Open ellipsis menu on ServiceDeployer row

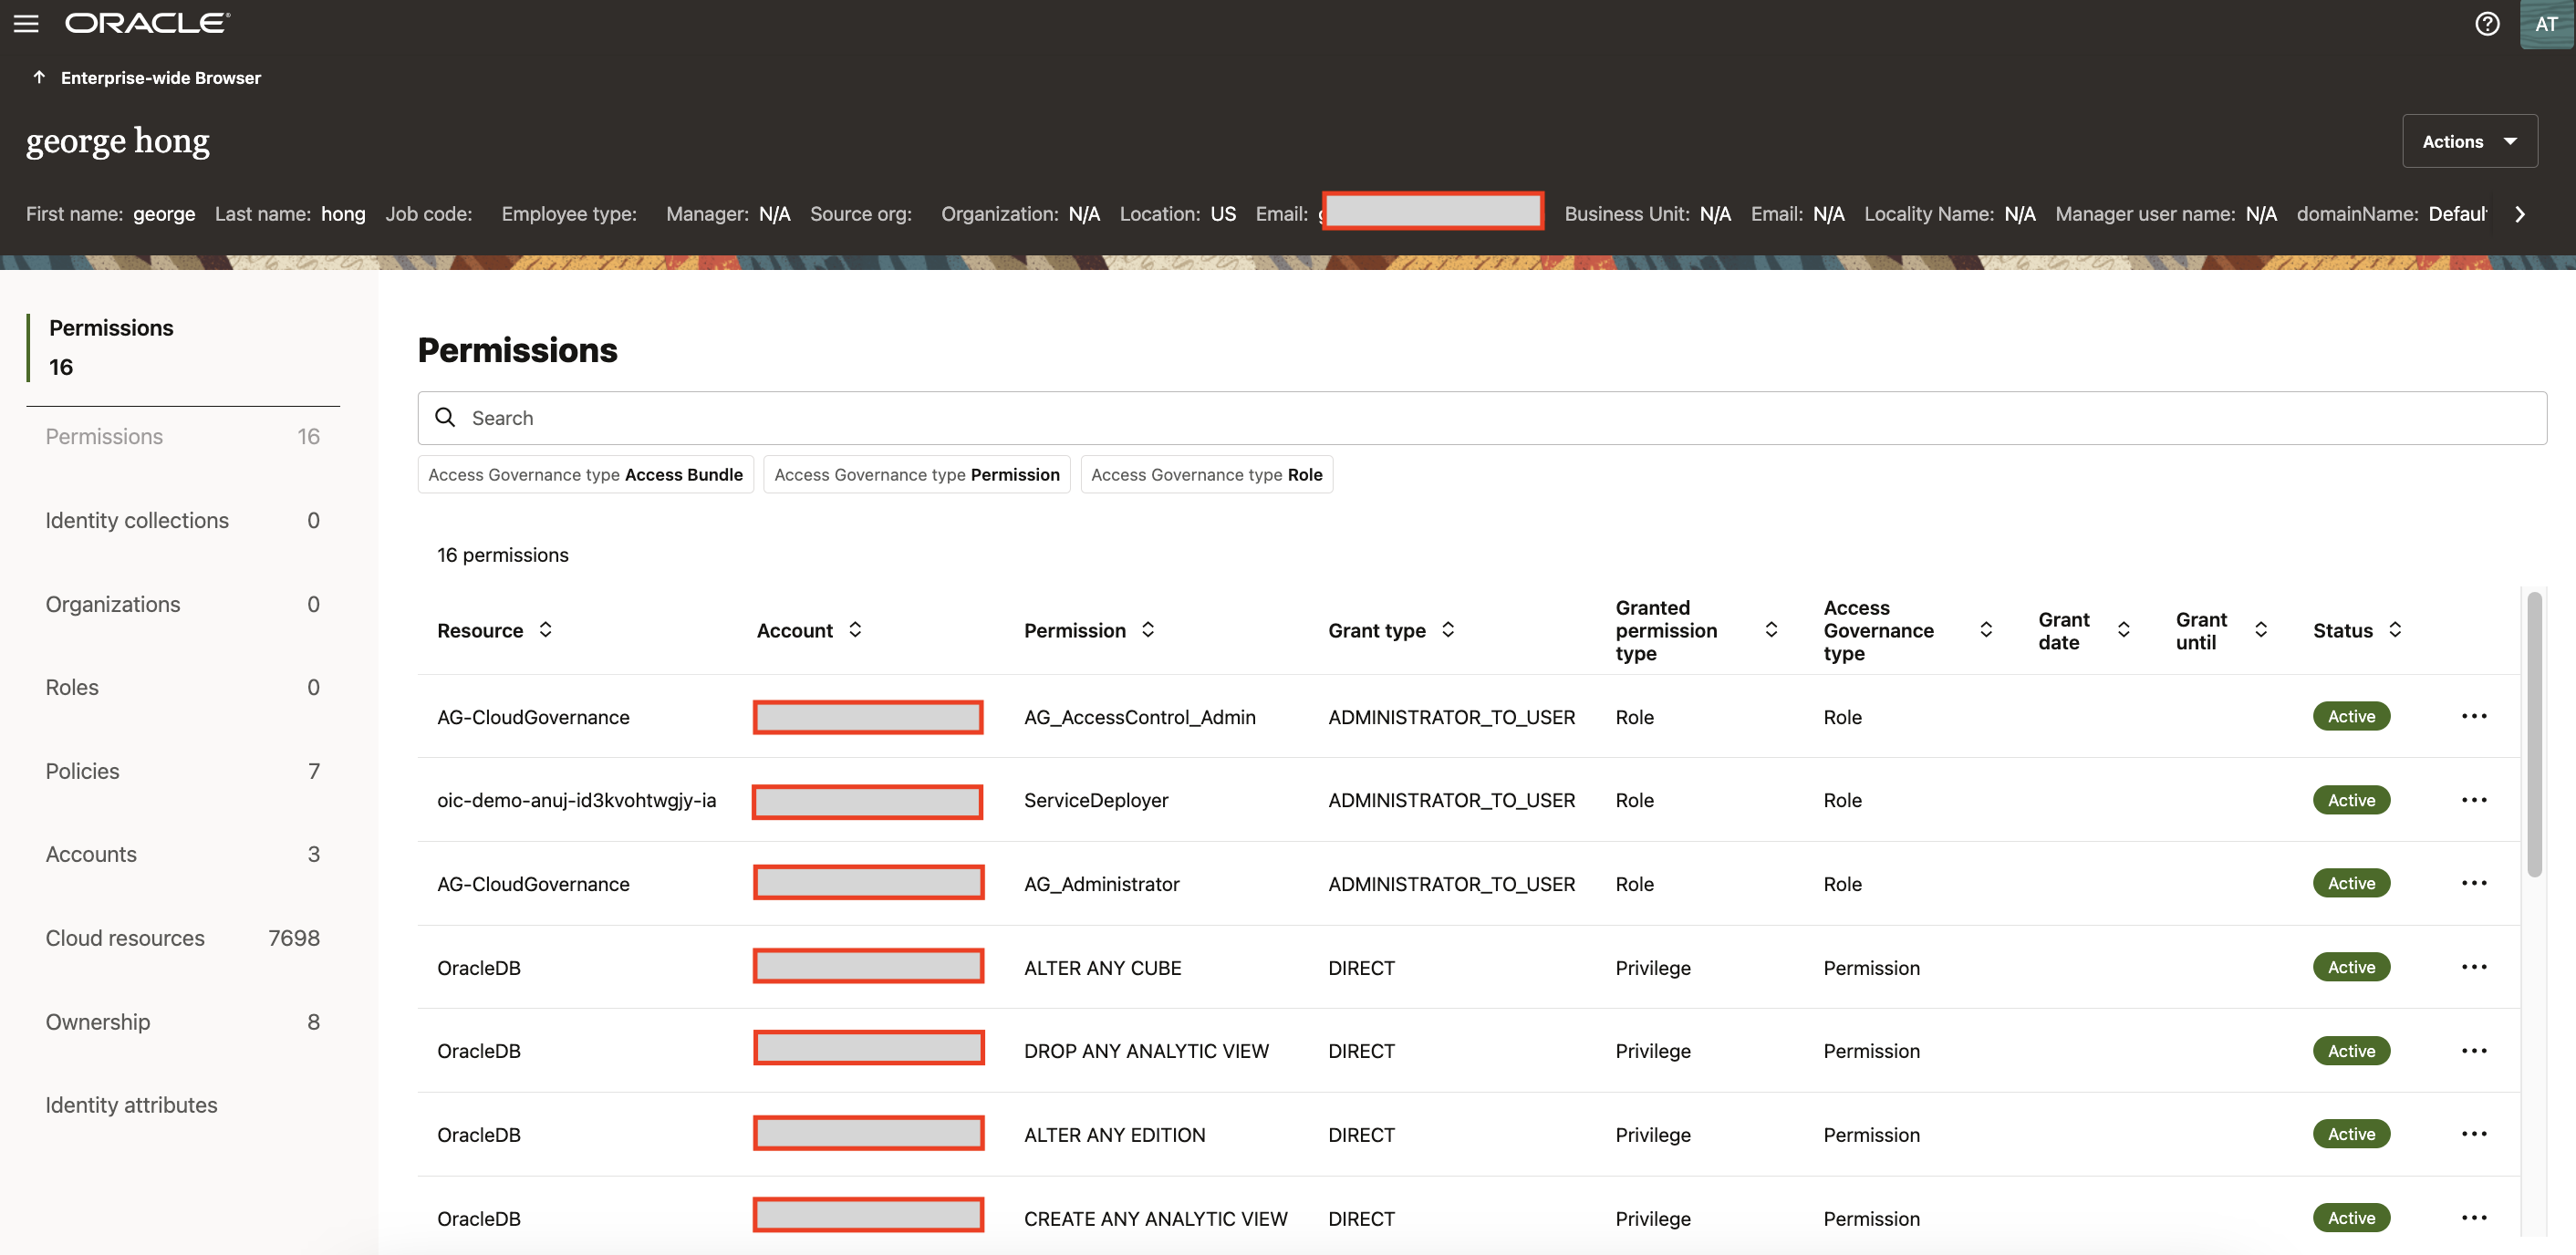pyautogui.click(x=2475, y=799)
